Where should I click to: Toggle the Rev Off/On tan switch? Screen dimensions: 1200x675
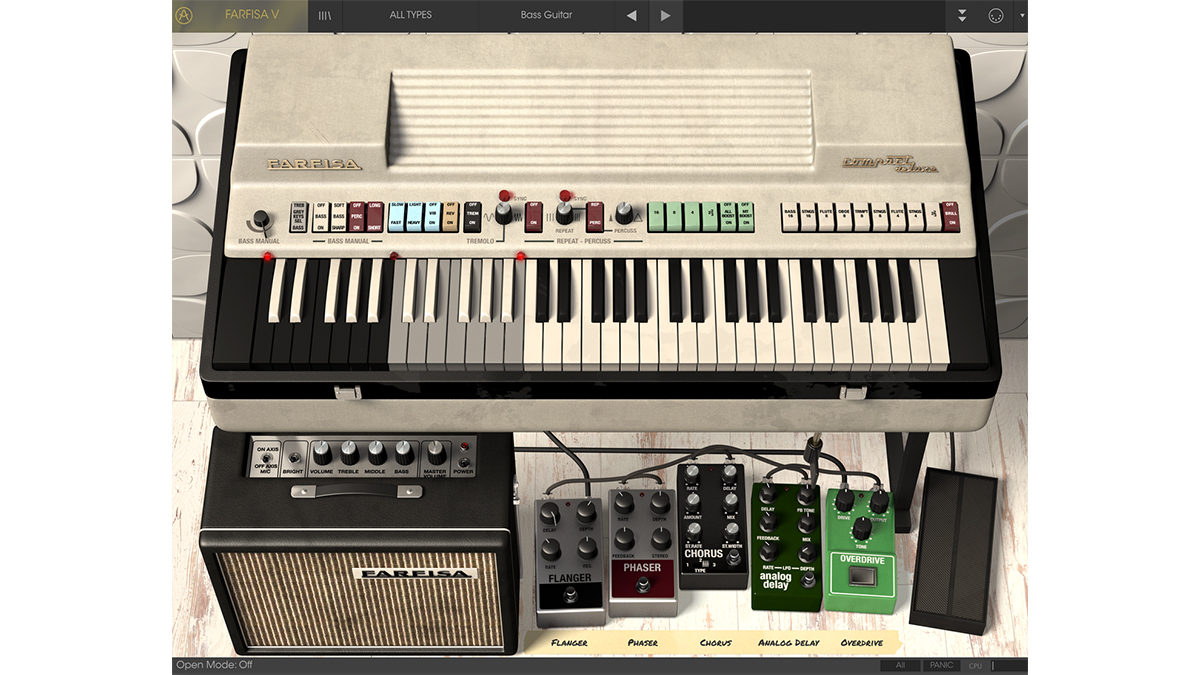coord(451,217)
